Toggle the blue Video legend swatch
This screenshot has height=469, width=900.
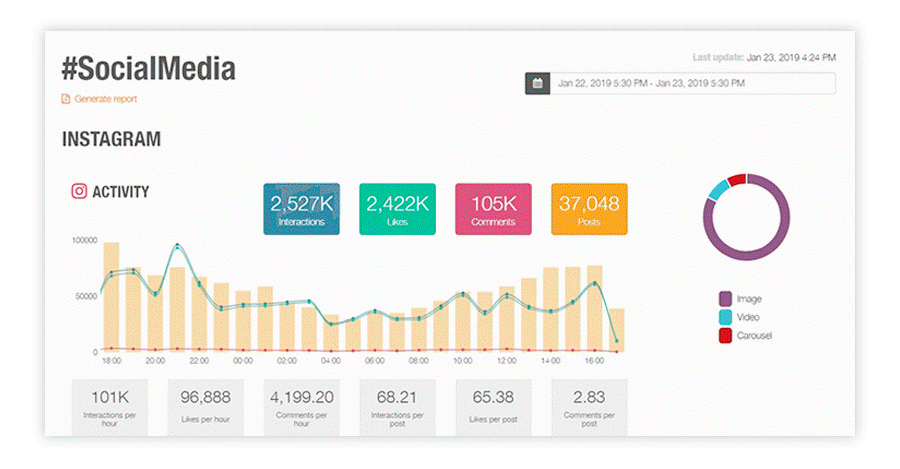(x=725, y=317)
